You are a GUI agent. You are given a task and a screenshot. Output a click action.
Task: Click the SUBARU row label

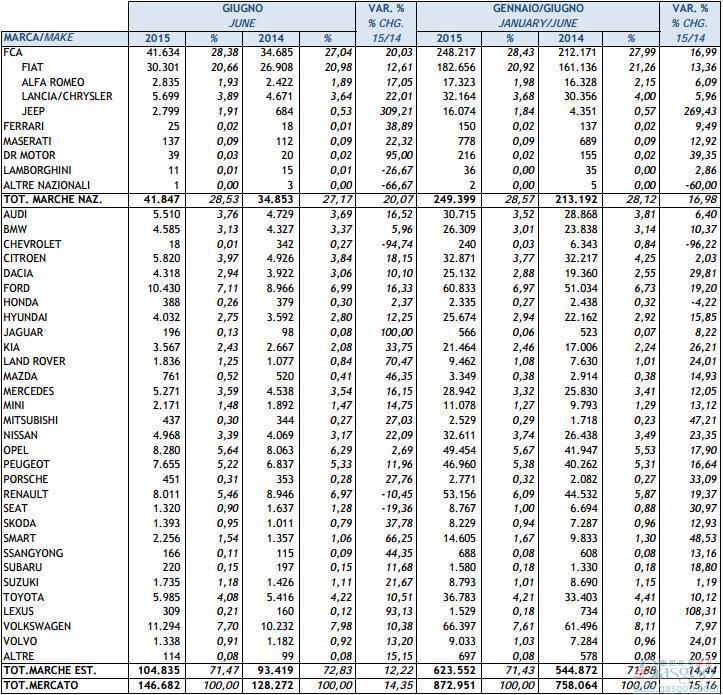(22, 567)
